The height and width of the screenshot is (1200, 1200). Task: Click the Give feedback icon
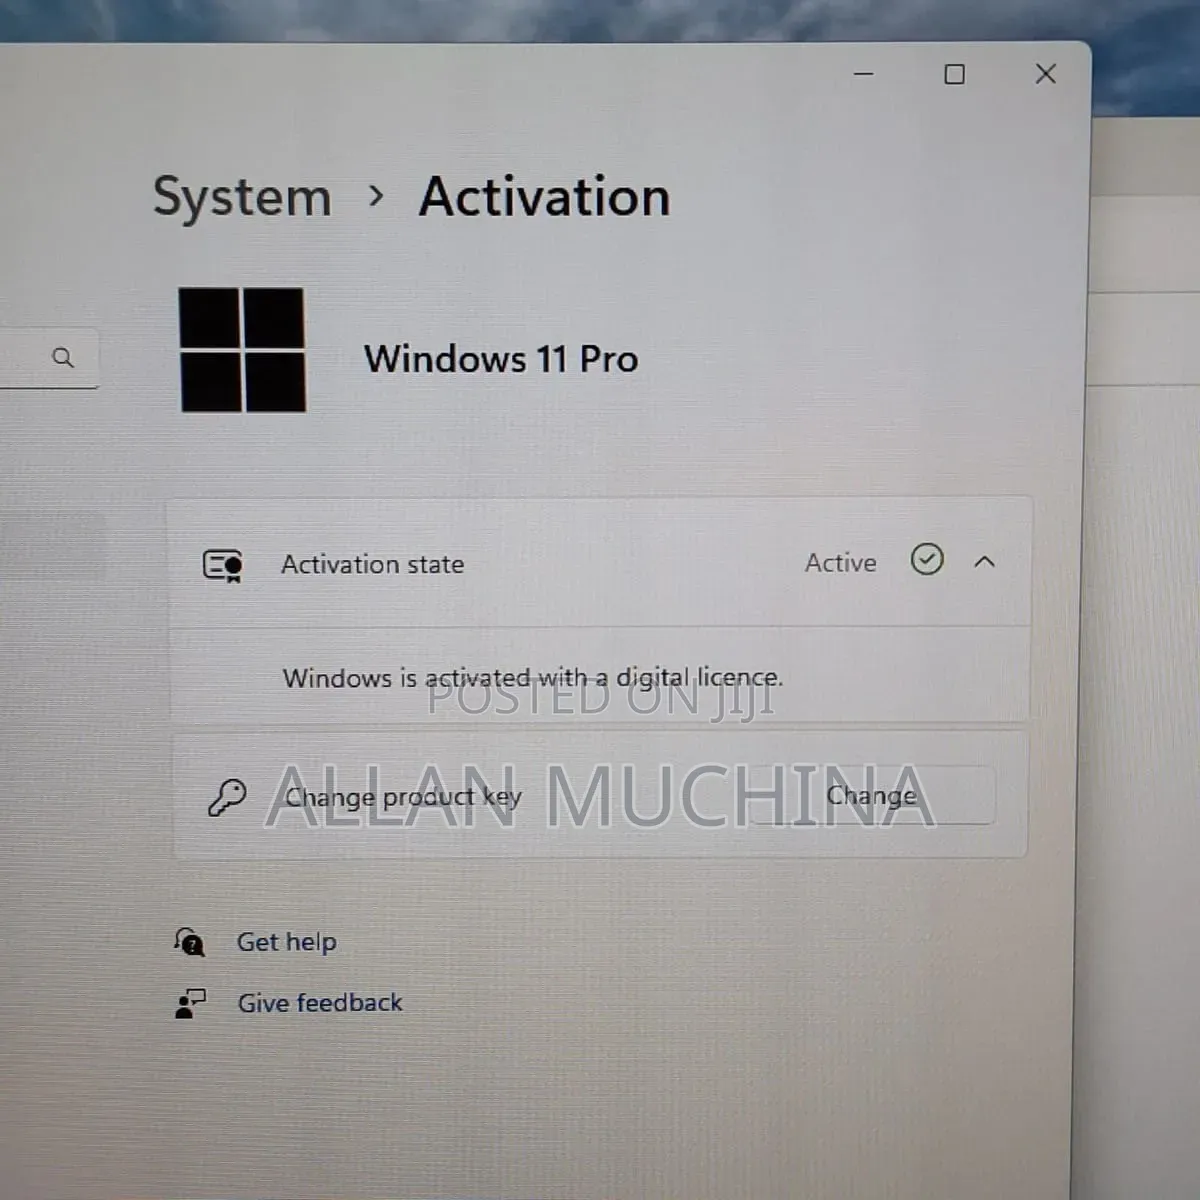(190, 1003)
